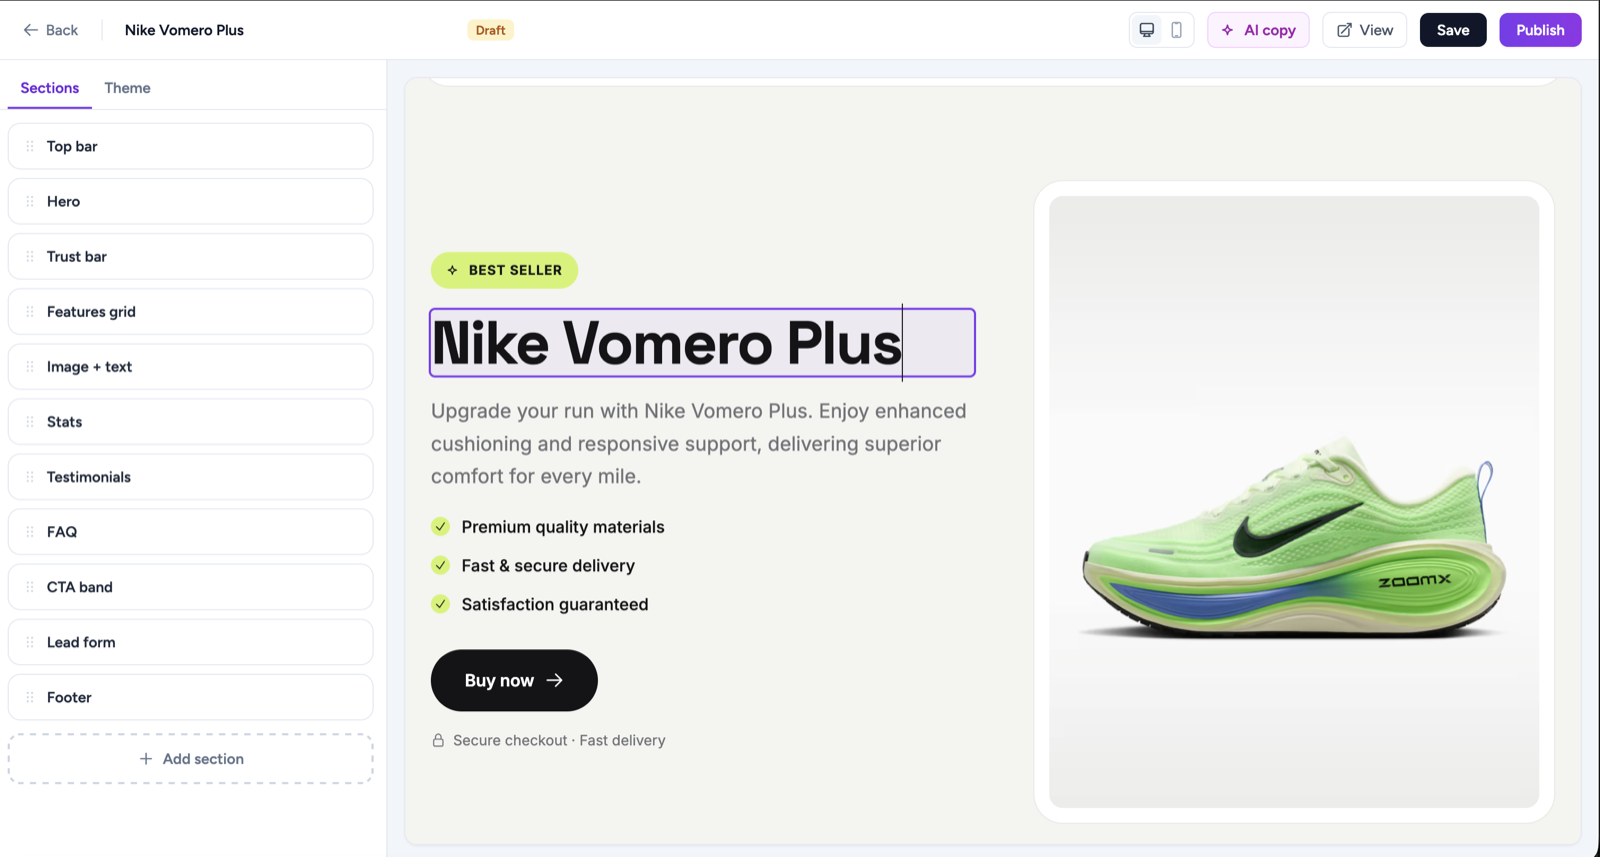This screenshot has width=1600, height=857.
Task: Click the green shoe product image
Action: coord(1294,502)
